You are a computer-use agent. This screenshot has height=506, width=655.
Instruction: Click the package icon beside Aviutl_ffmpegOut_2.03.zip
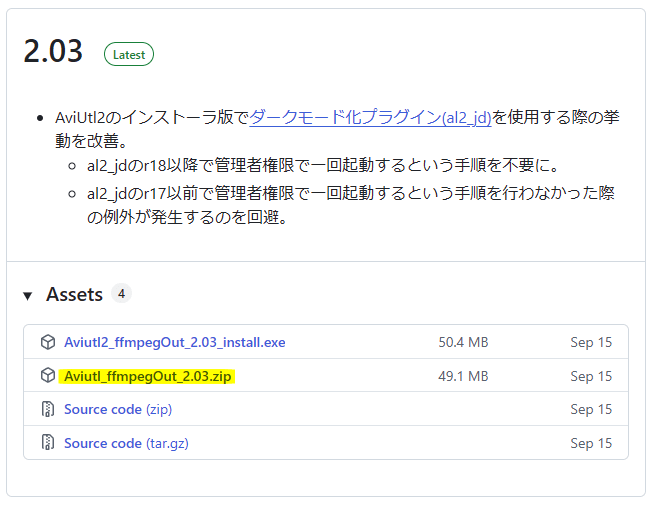pos(47,376)
